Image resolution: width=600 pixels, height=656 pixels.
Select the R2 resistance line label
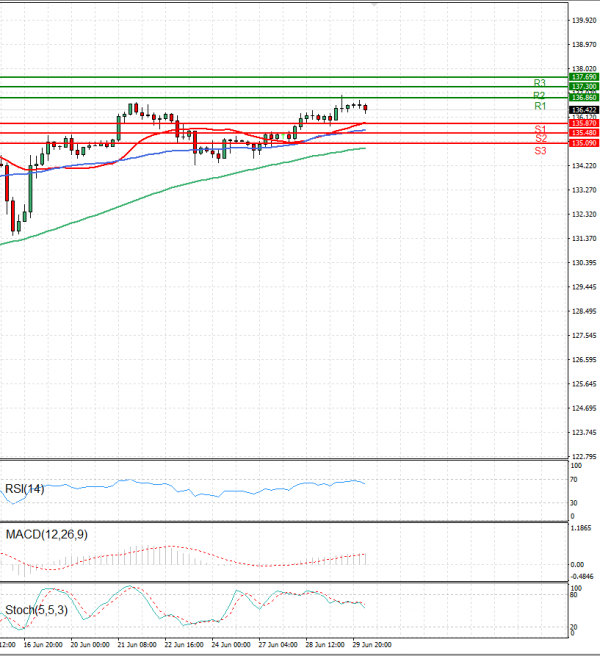(539, 95)
